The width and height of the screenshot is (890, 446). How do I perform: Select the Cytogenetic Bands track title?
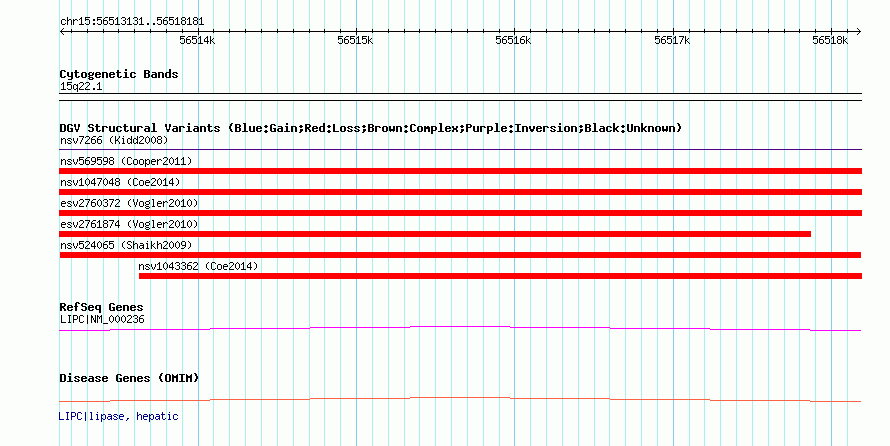[119, 74]
